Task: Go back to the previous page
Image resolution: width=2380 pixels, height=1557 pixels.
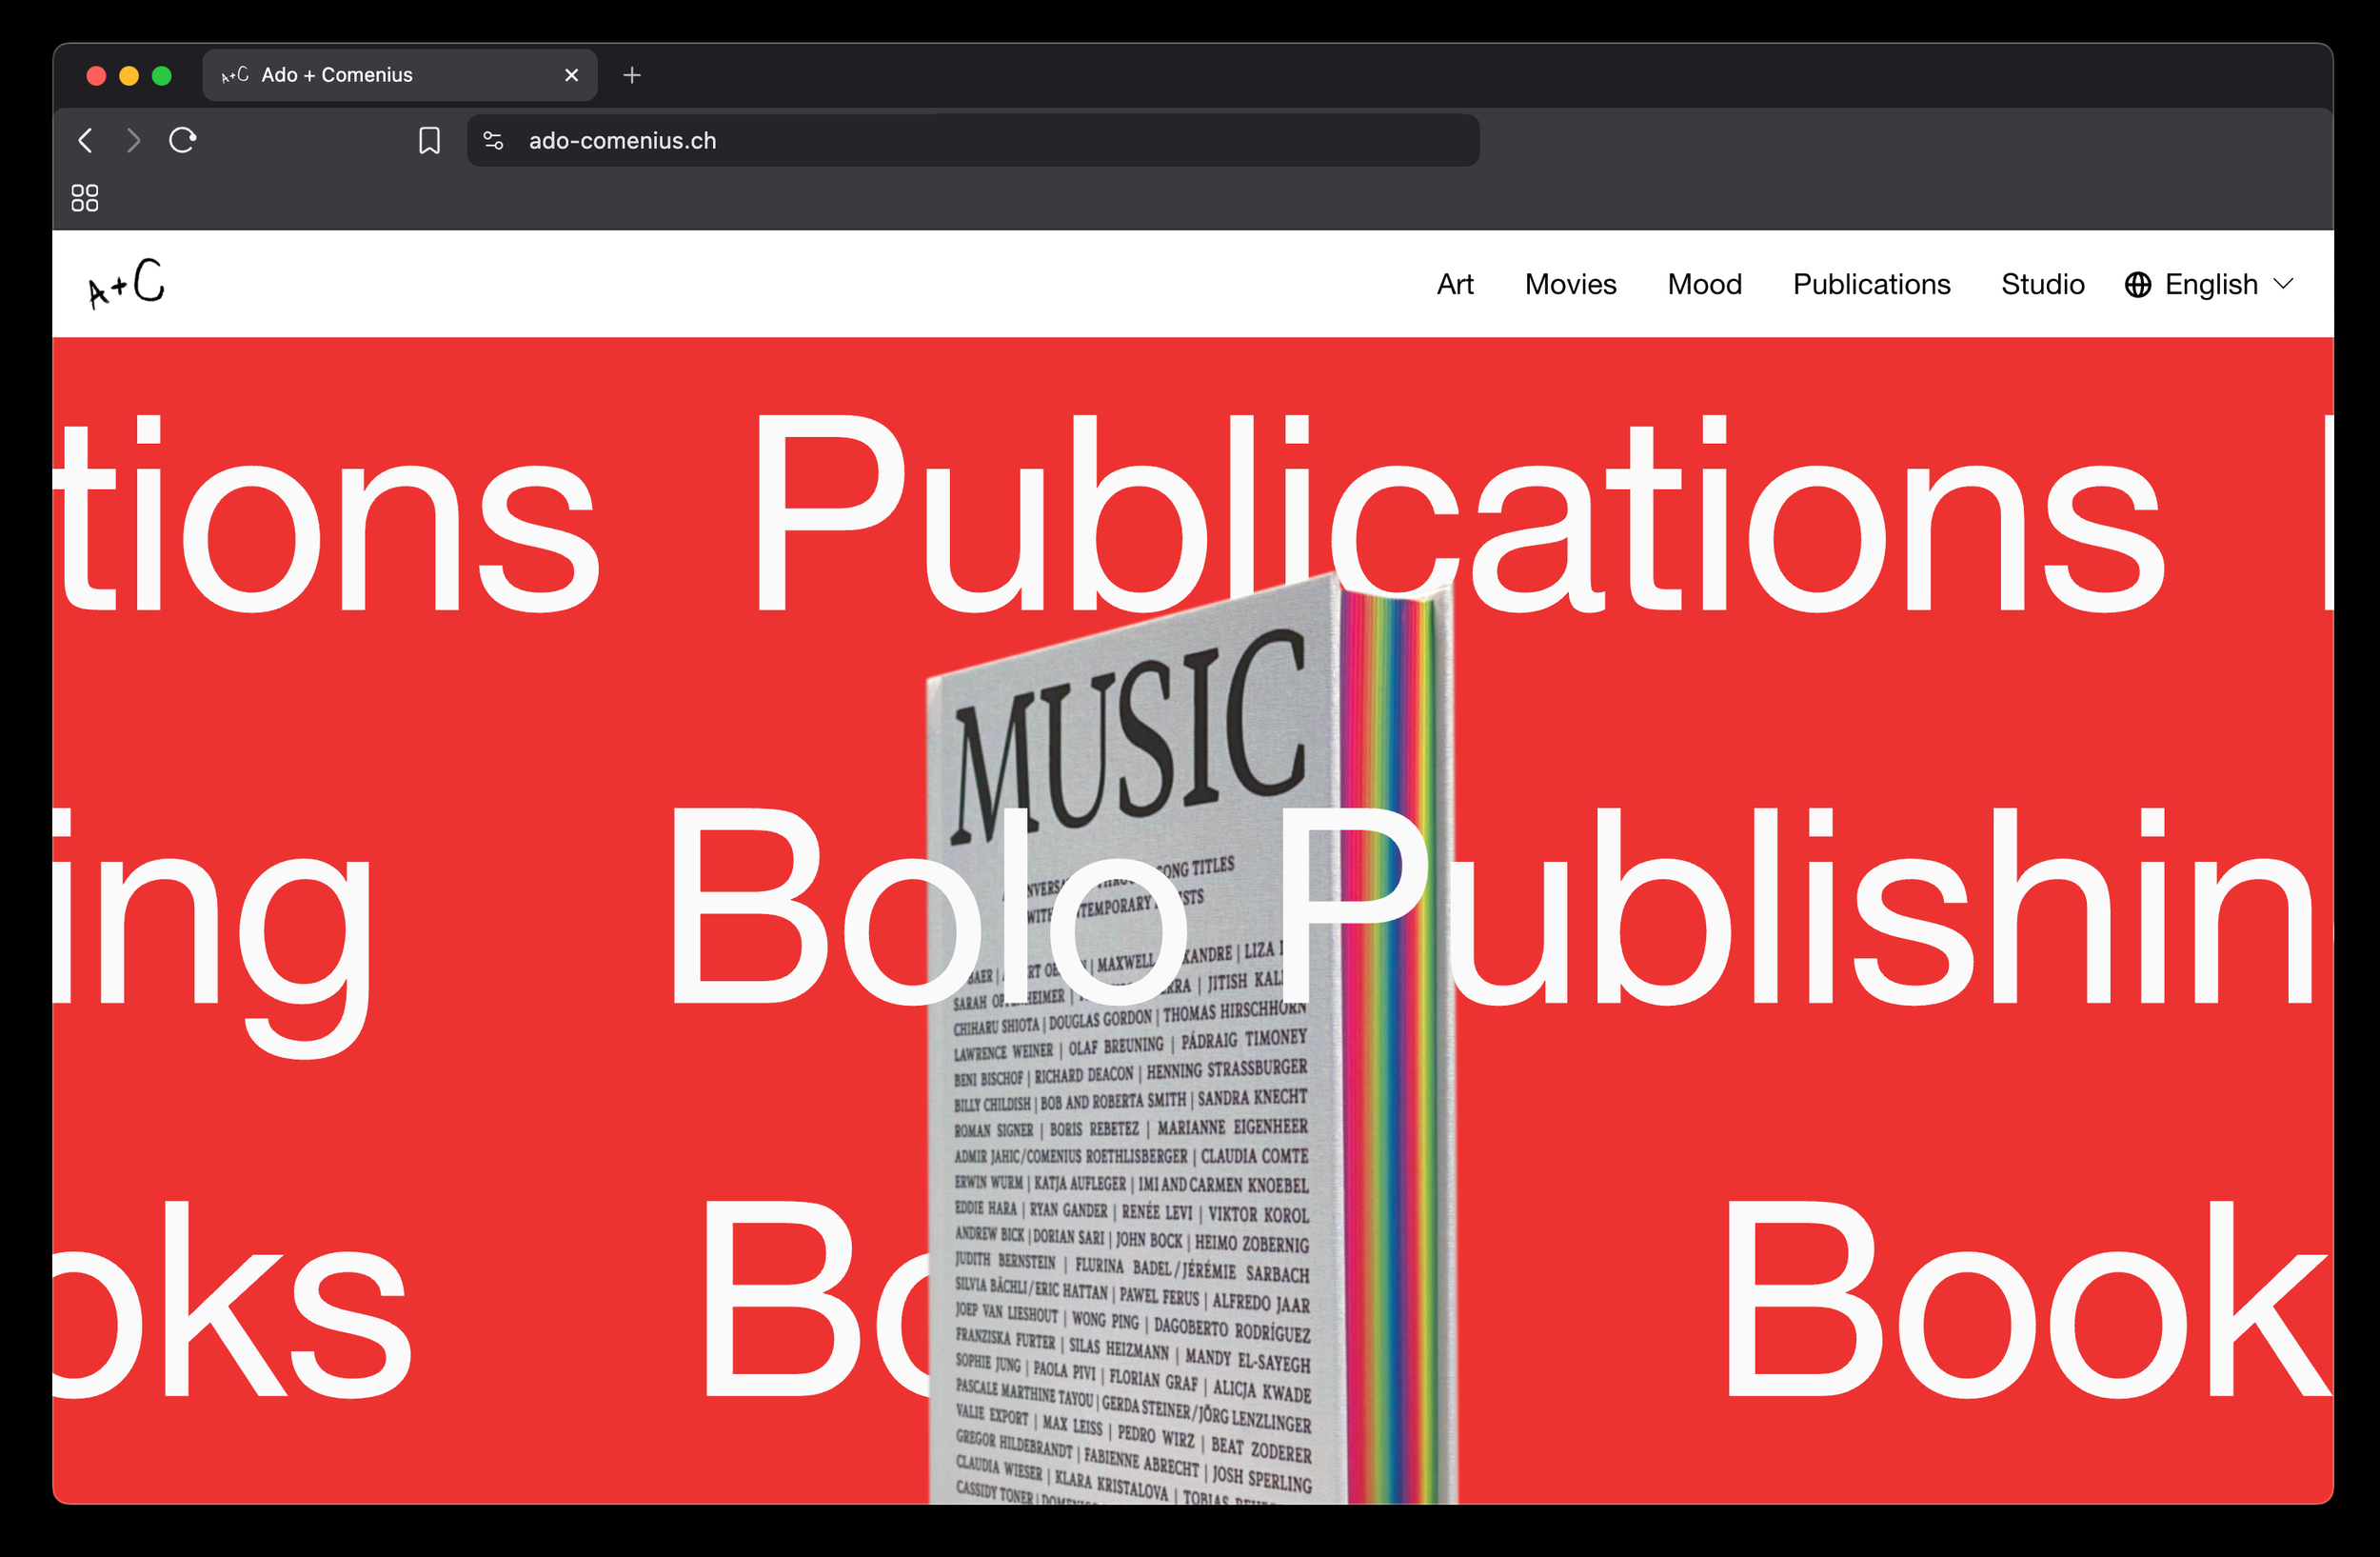Action: click(86, 141)
